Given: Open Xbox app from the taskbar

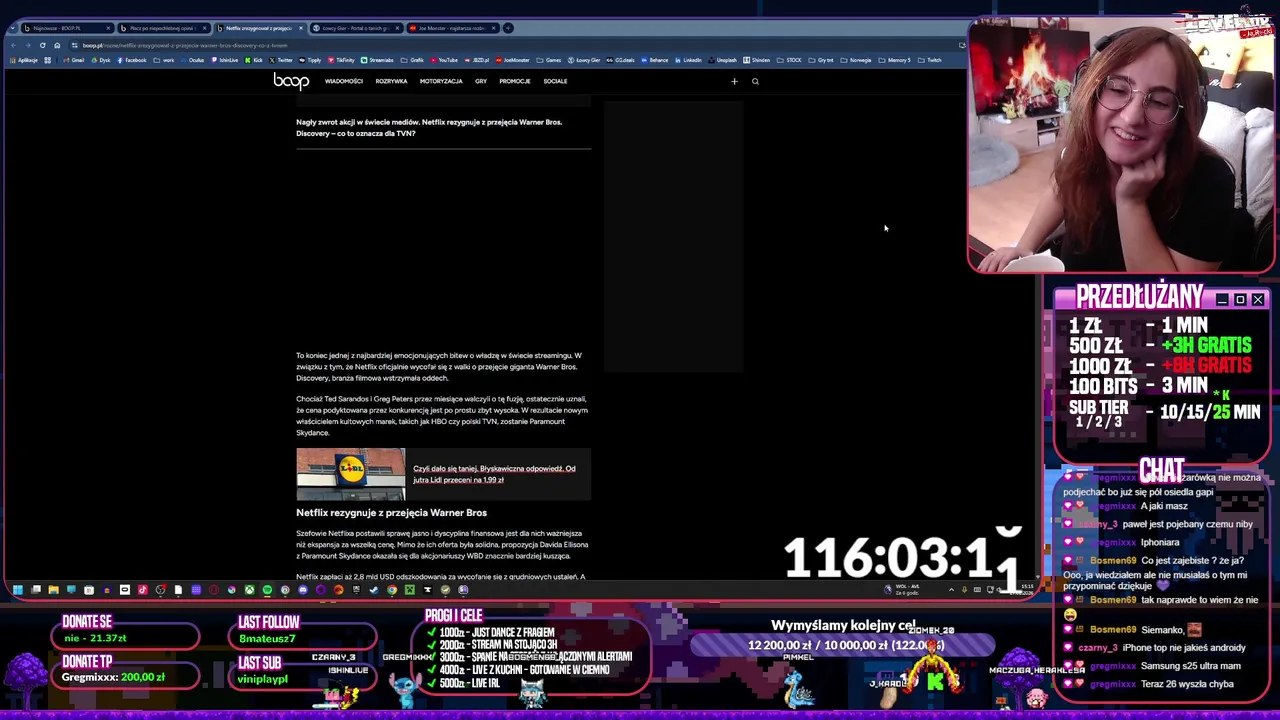Looking at the screenshot, I should tap(249, 590).
